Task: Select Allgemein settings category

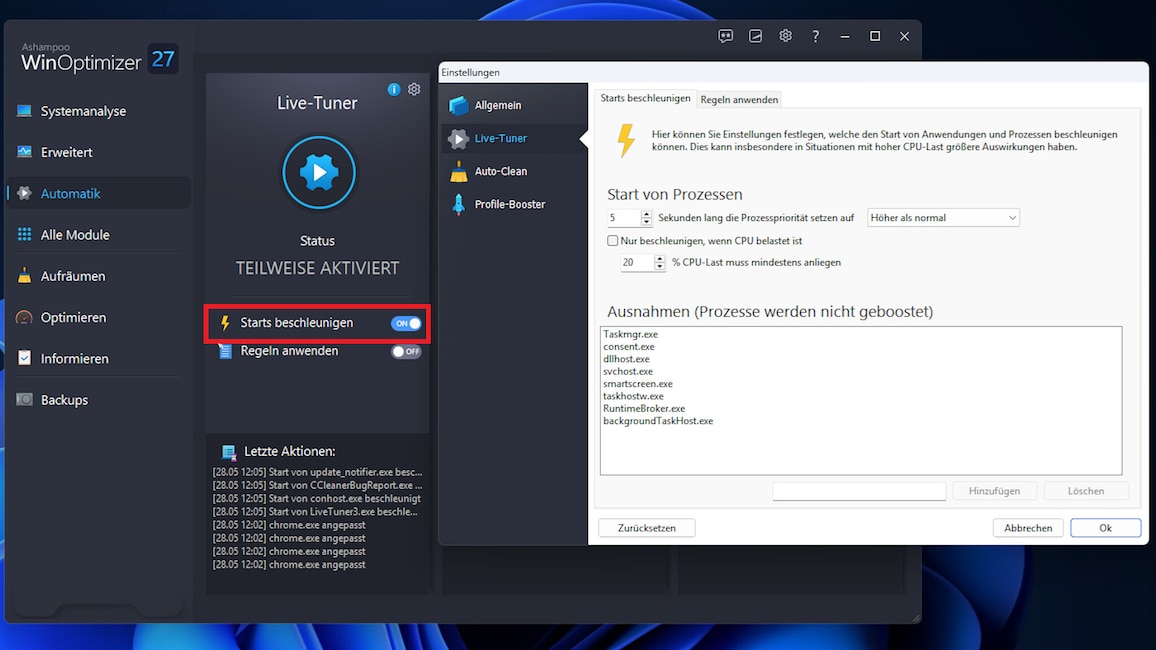Action: coord(514,105)
